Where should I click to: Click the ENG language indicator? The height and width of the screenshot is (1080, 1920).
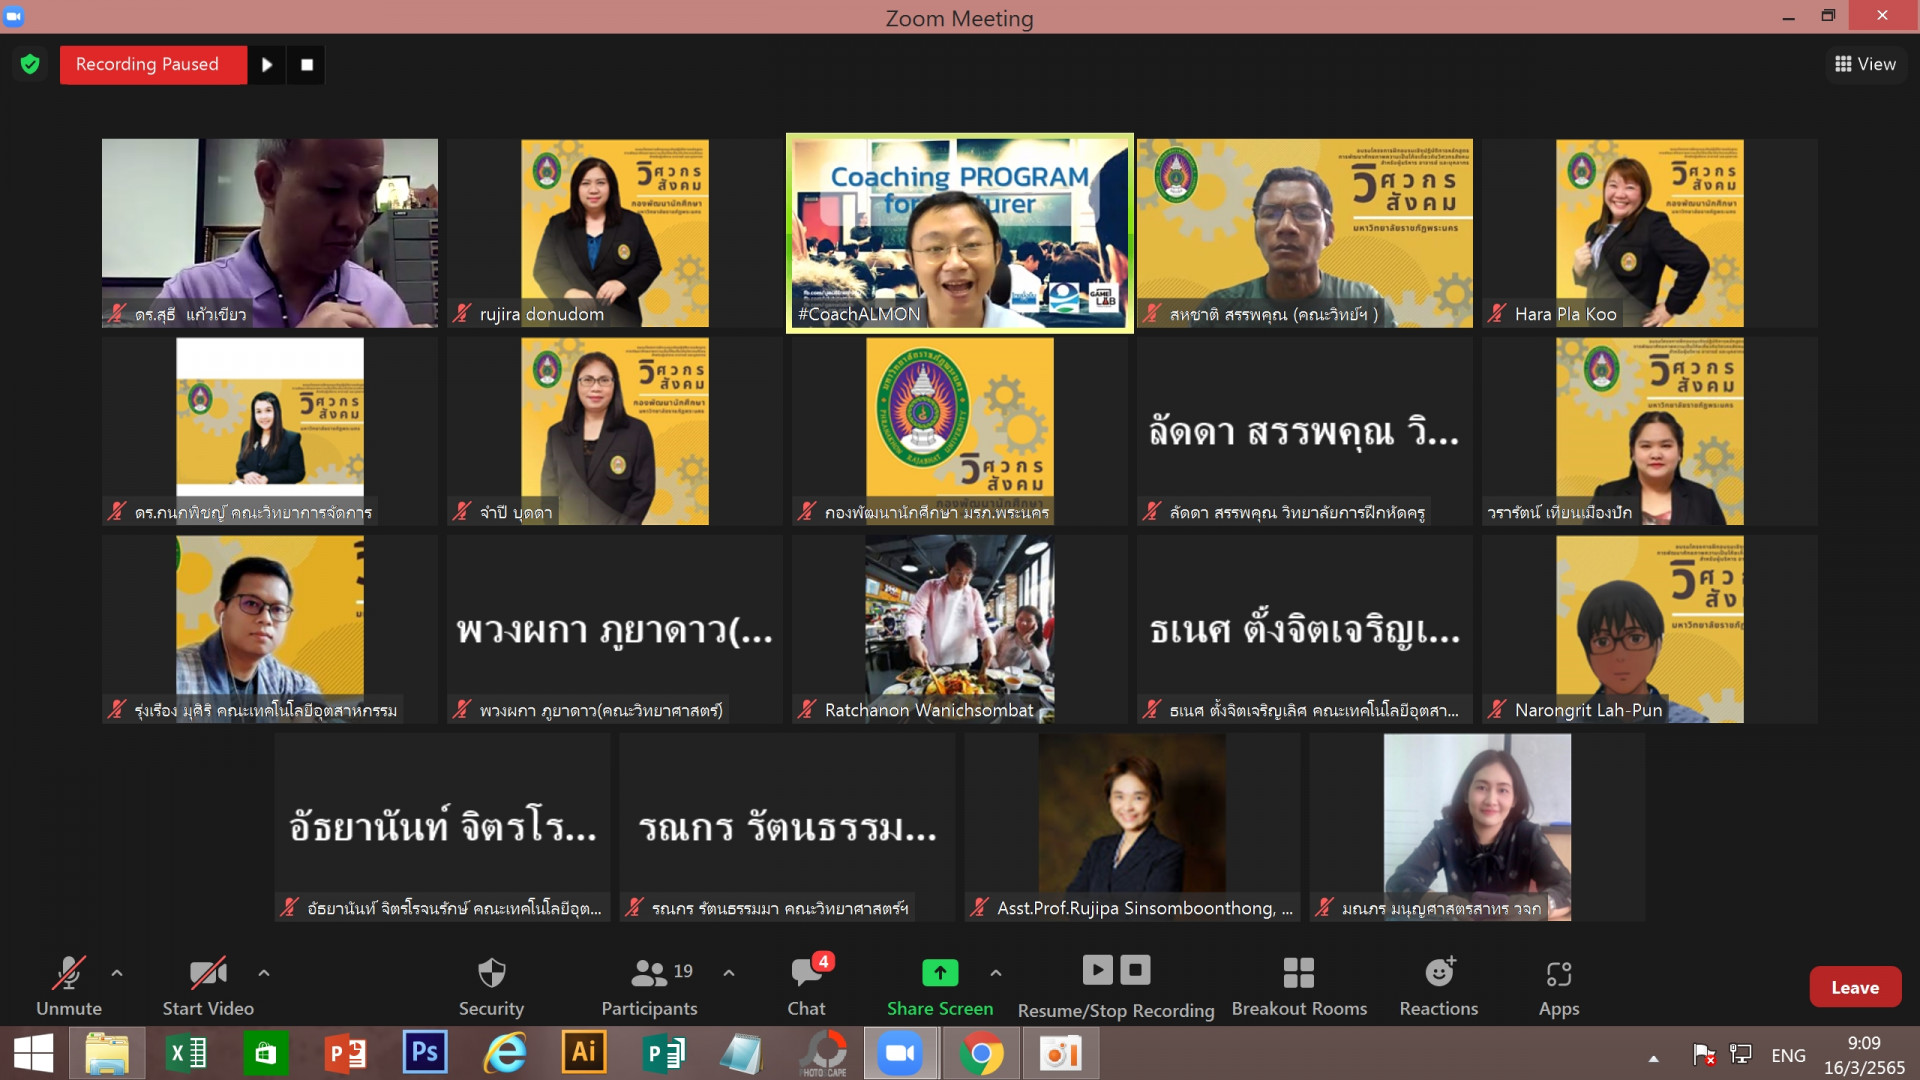point(1788,1055)
